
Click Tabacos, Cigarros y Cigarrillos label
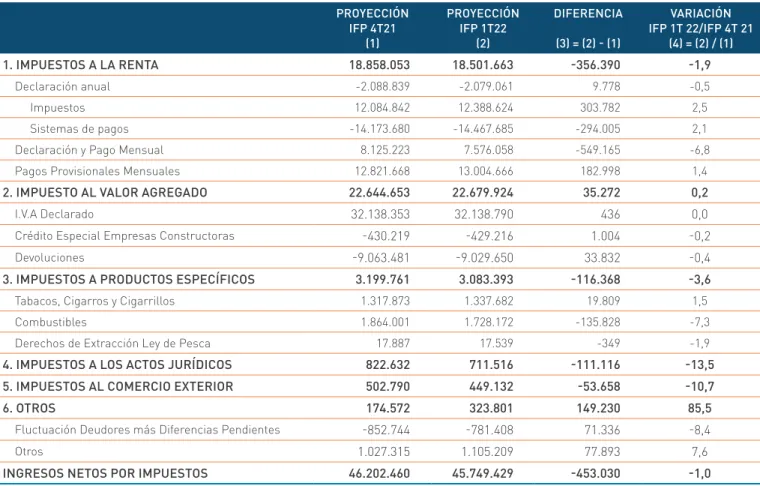pyautogui.click(x=95, y=301)
